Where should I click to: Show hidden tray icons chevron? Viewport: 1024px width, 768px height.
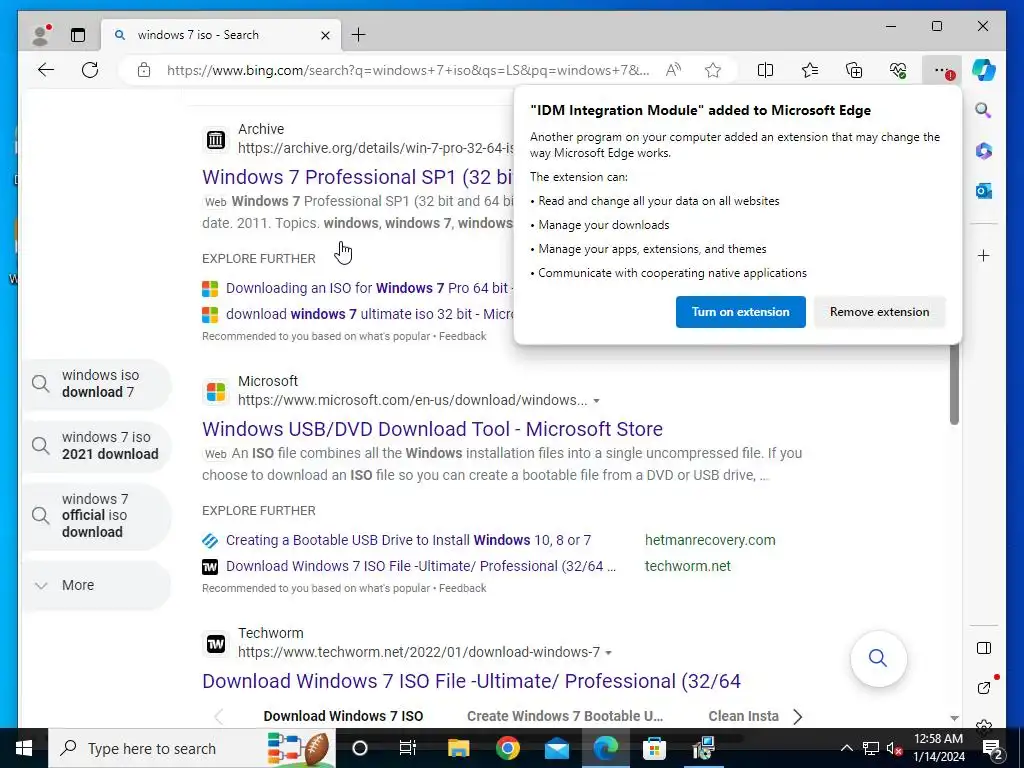click(x=846, y=748)
